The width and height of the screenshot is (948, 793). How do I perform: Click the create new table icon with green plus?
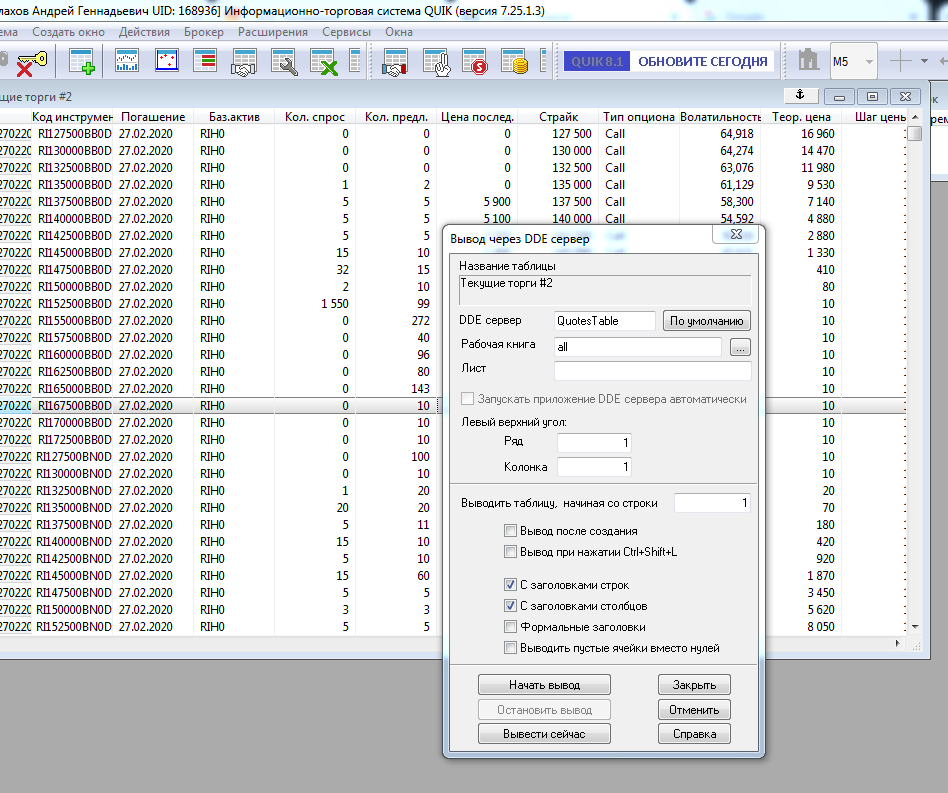pos(82,63)
